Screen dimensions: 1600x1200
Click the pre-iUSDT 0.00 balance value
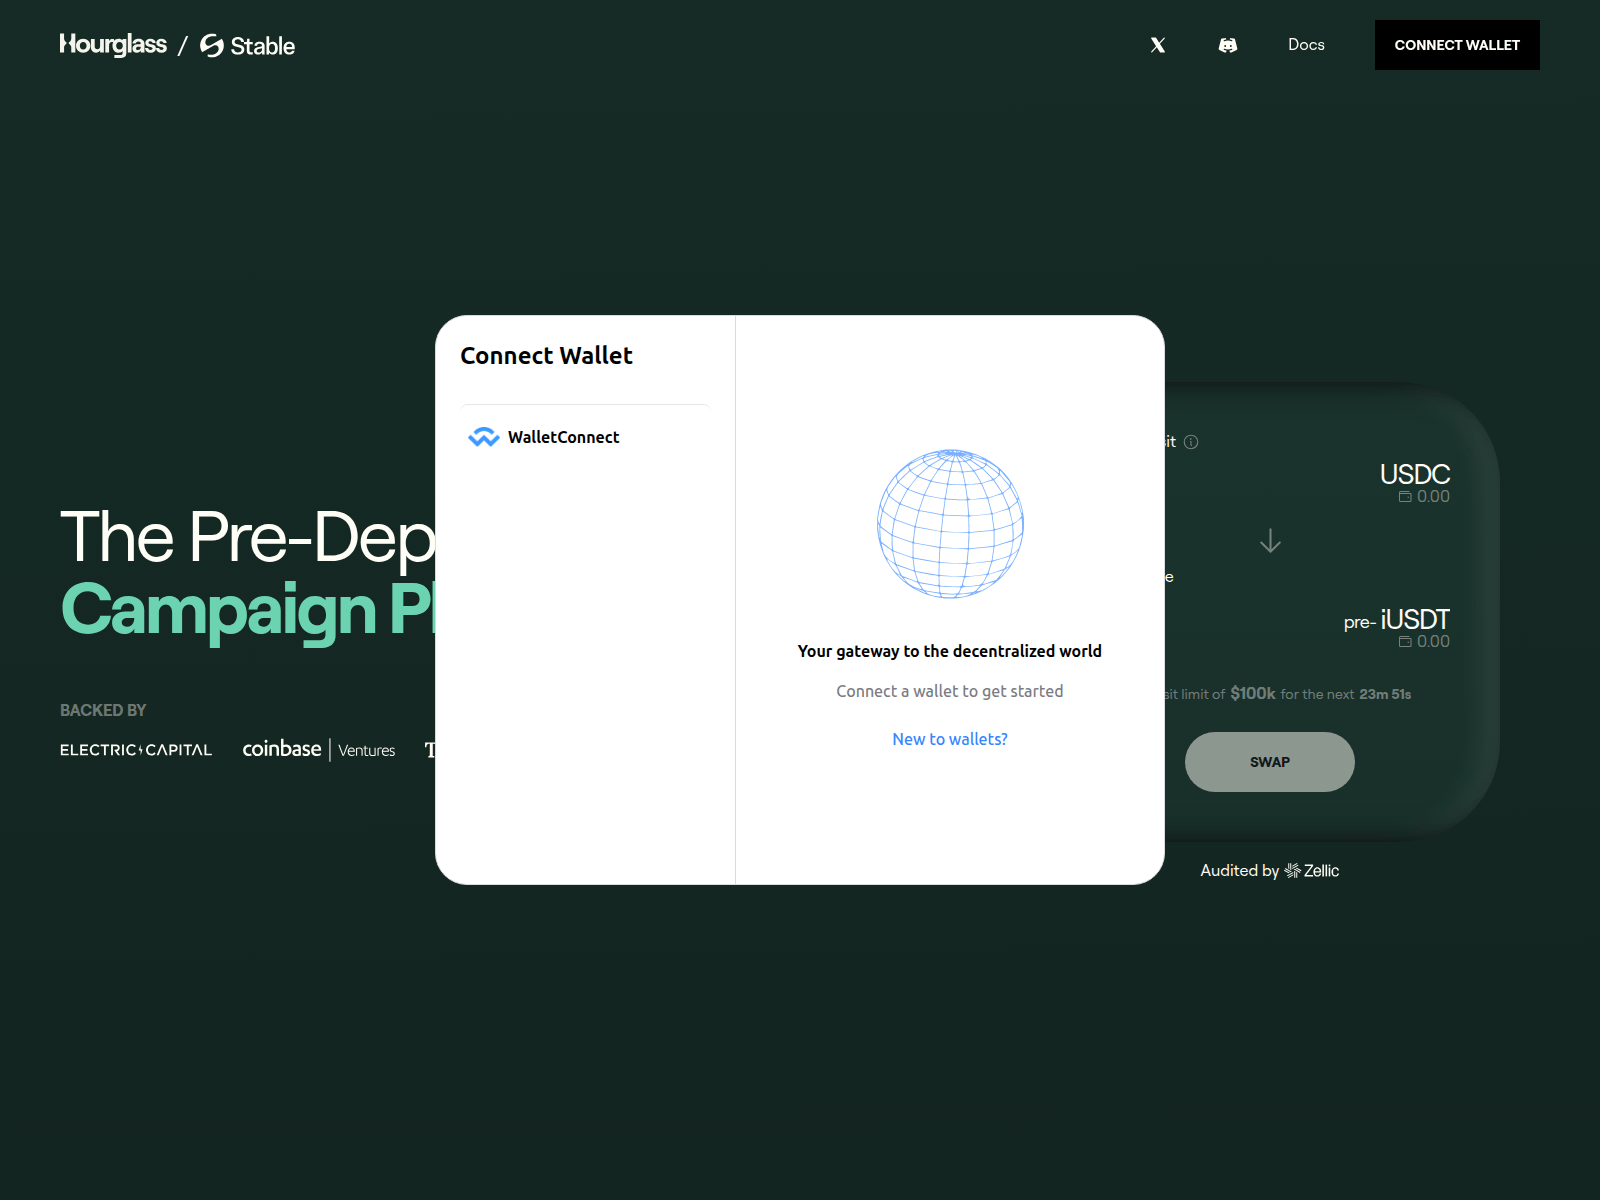tap(1433, 642)
